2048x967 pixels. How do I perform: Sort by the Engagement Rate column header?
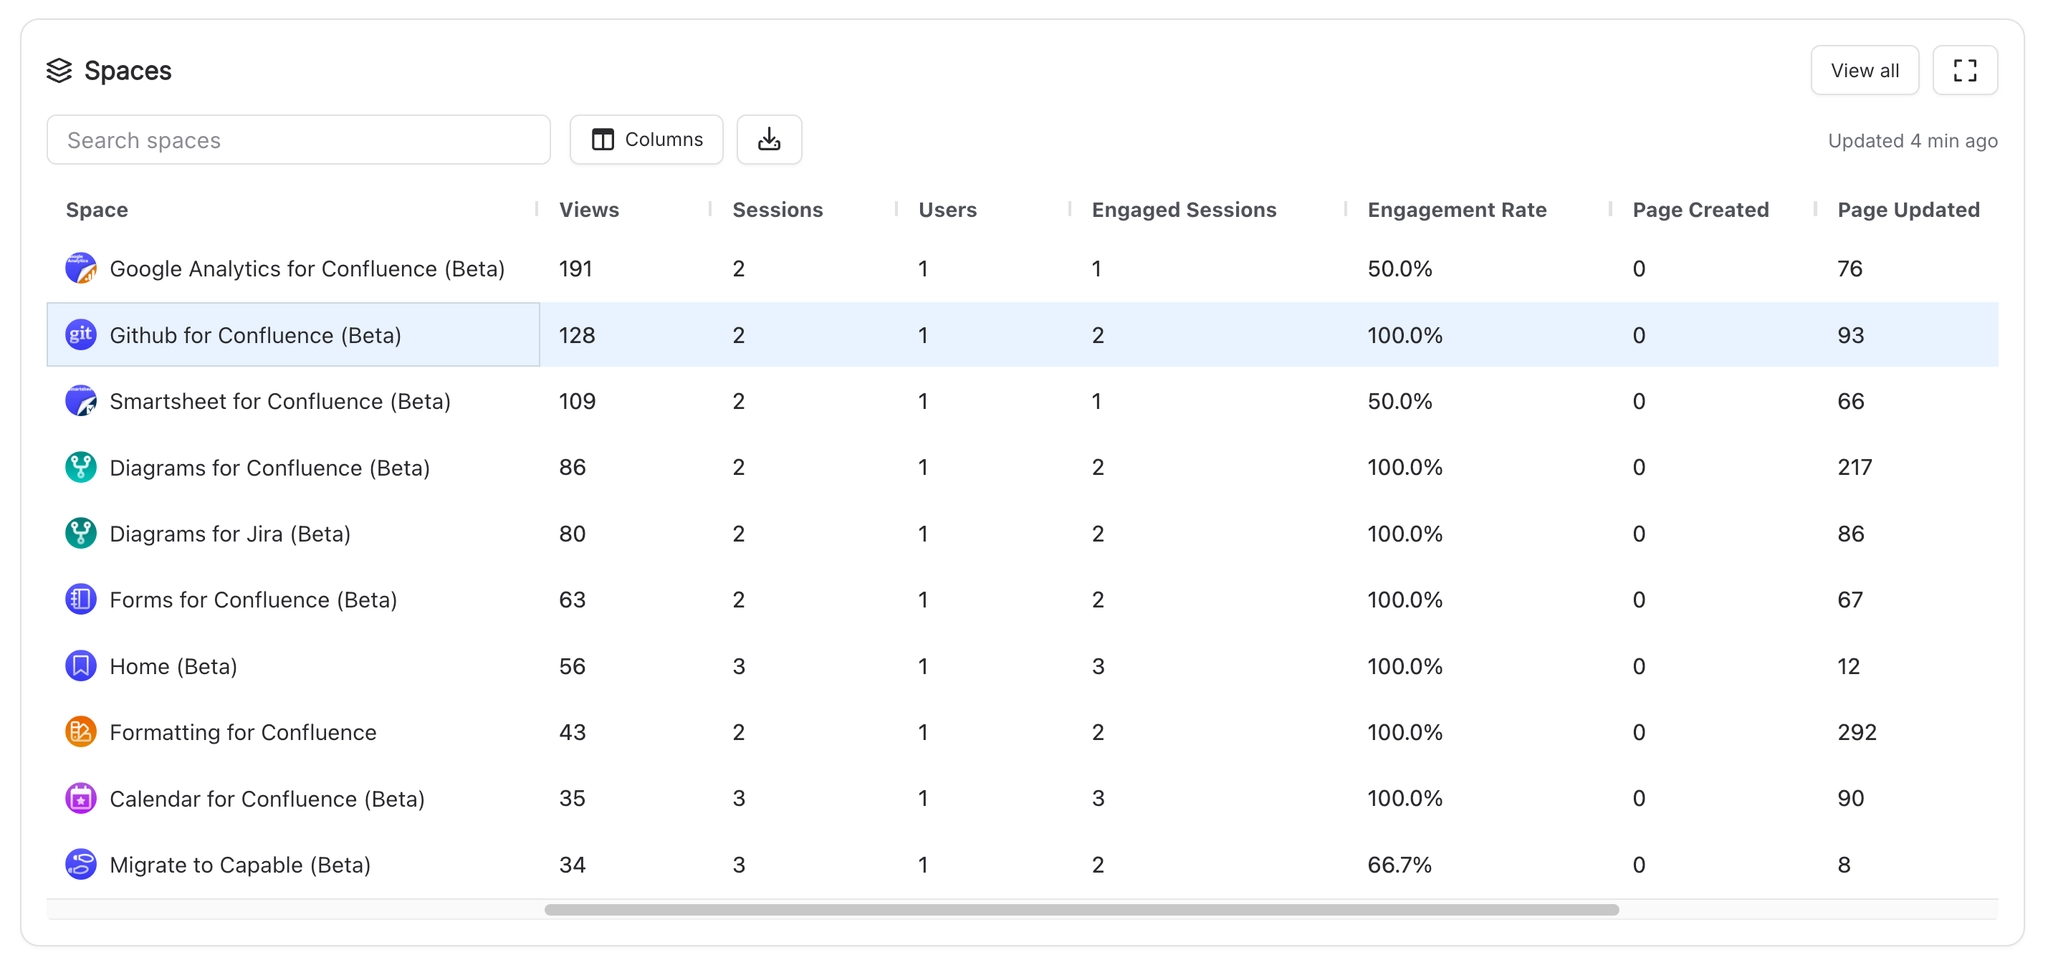(x=1457, y=210)
